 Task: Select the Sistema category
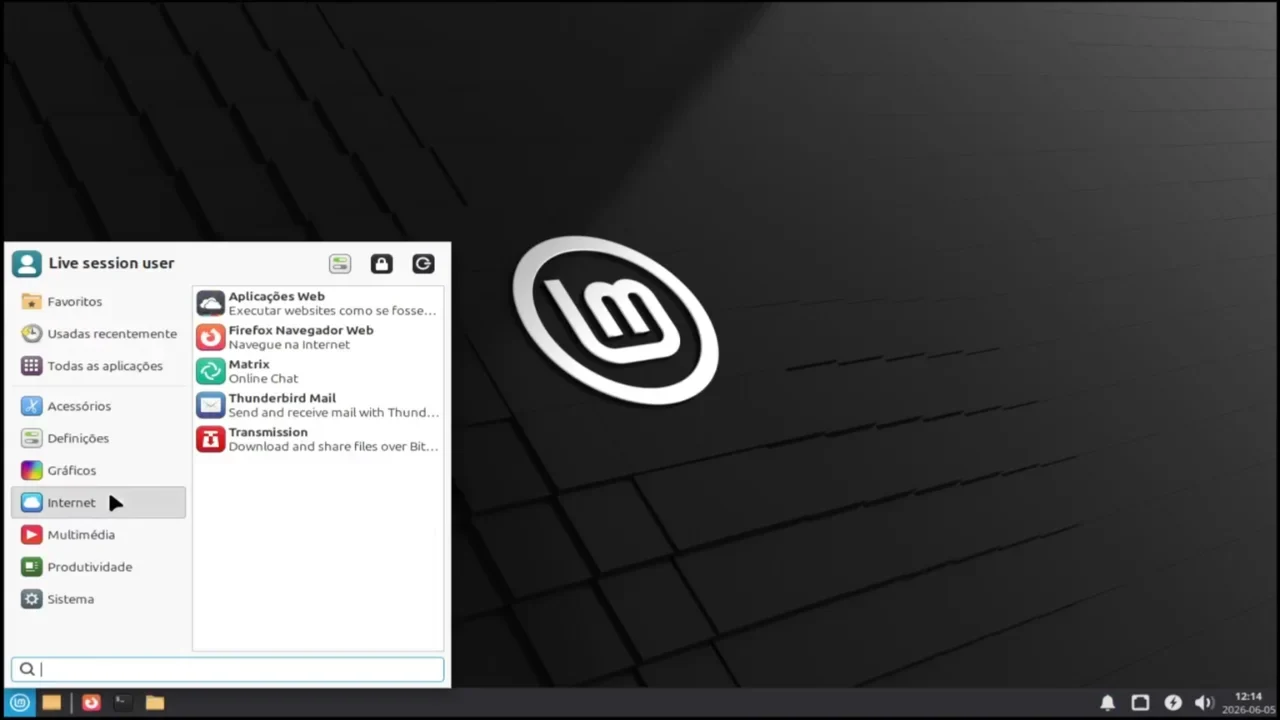tap(98, 599)
